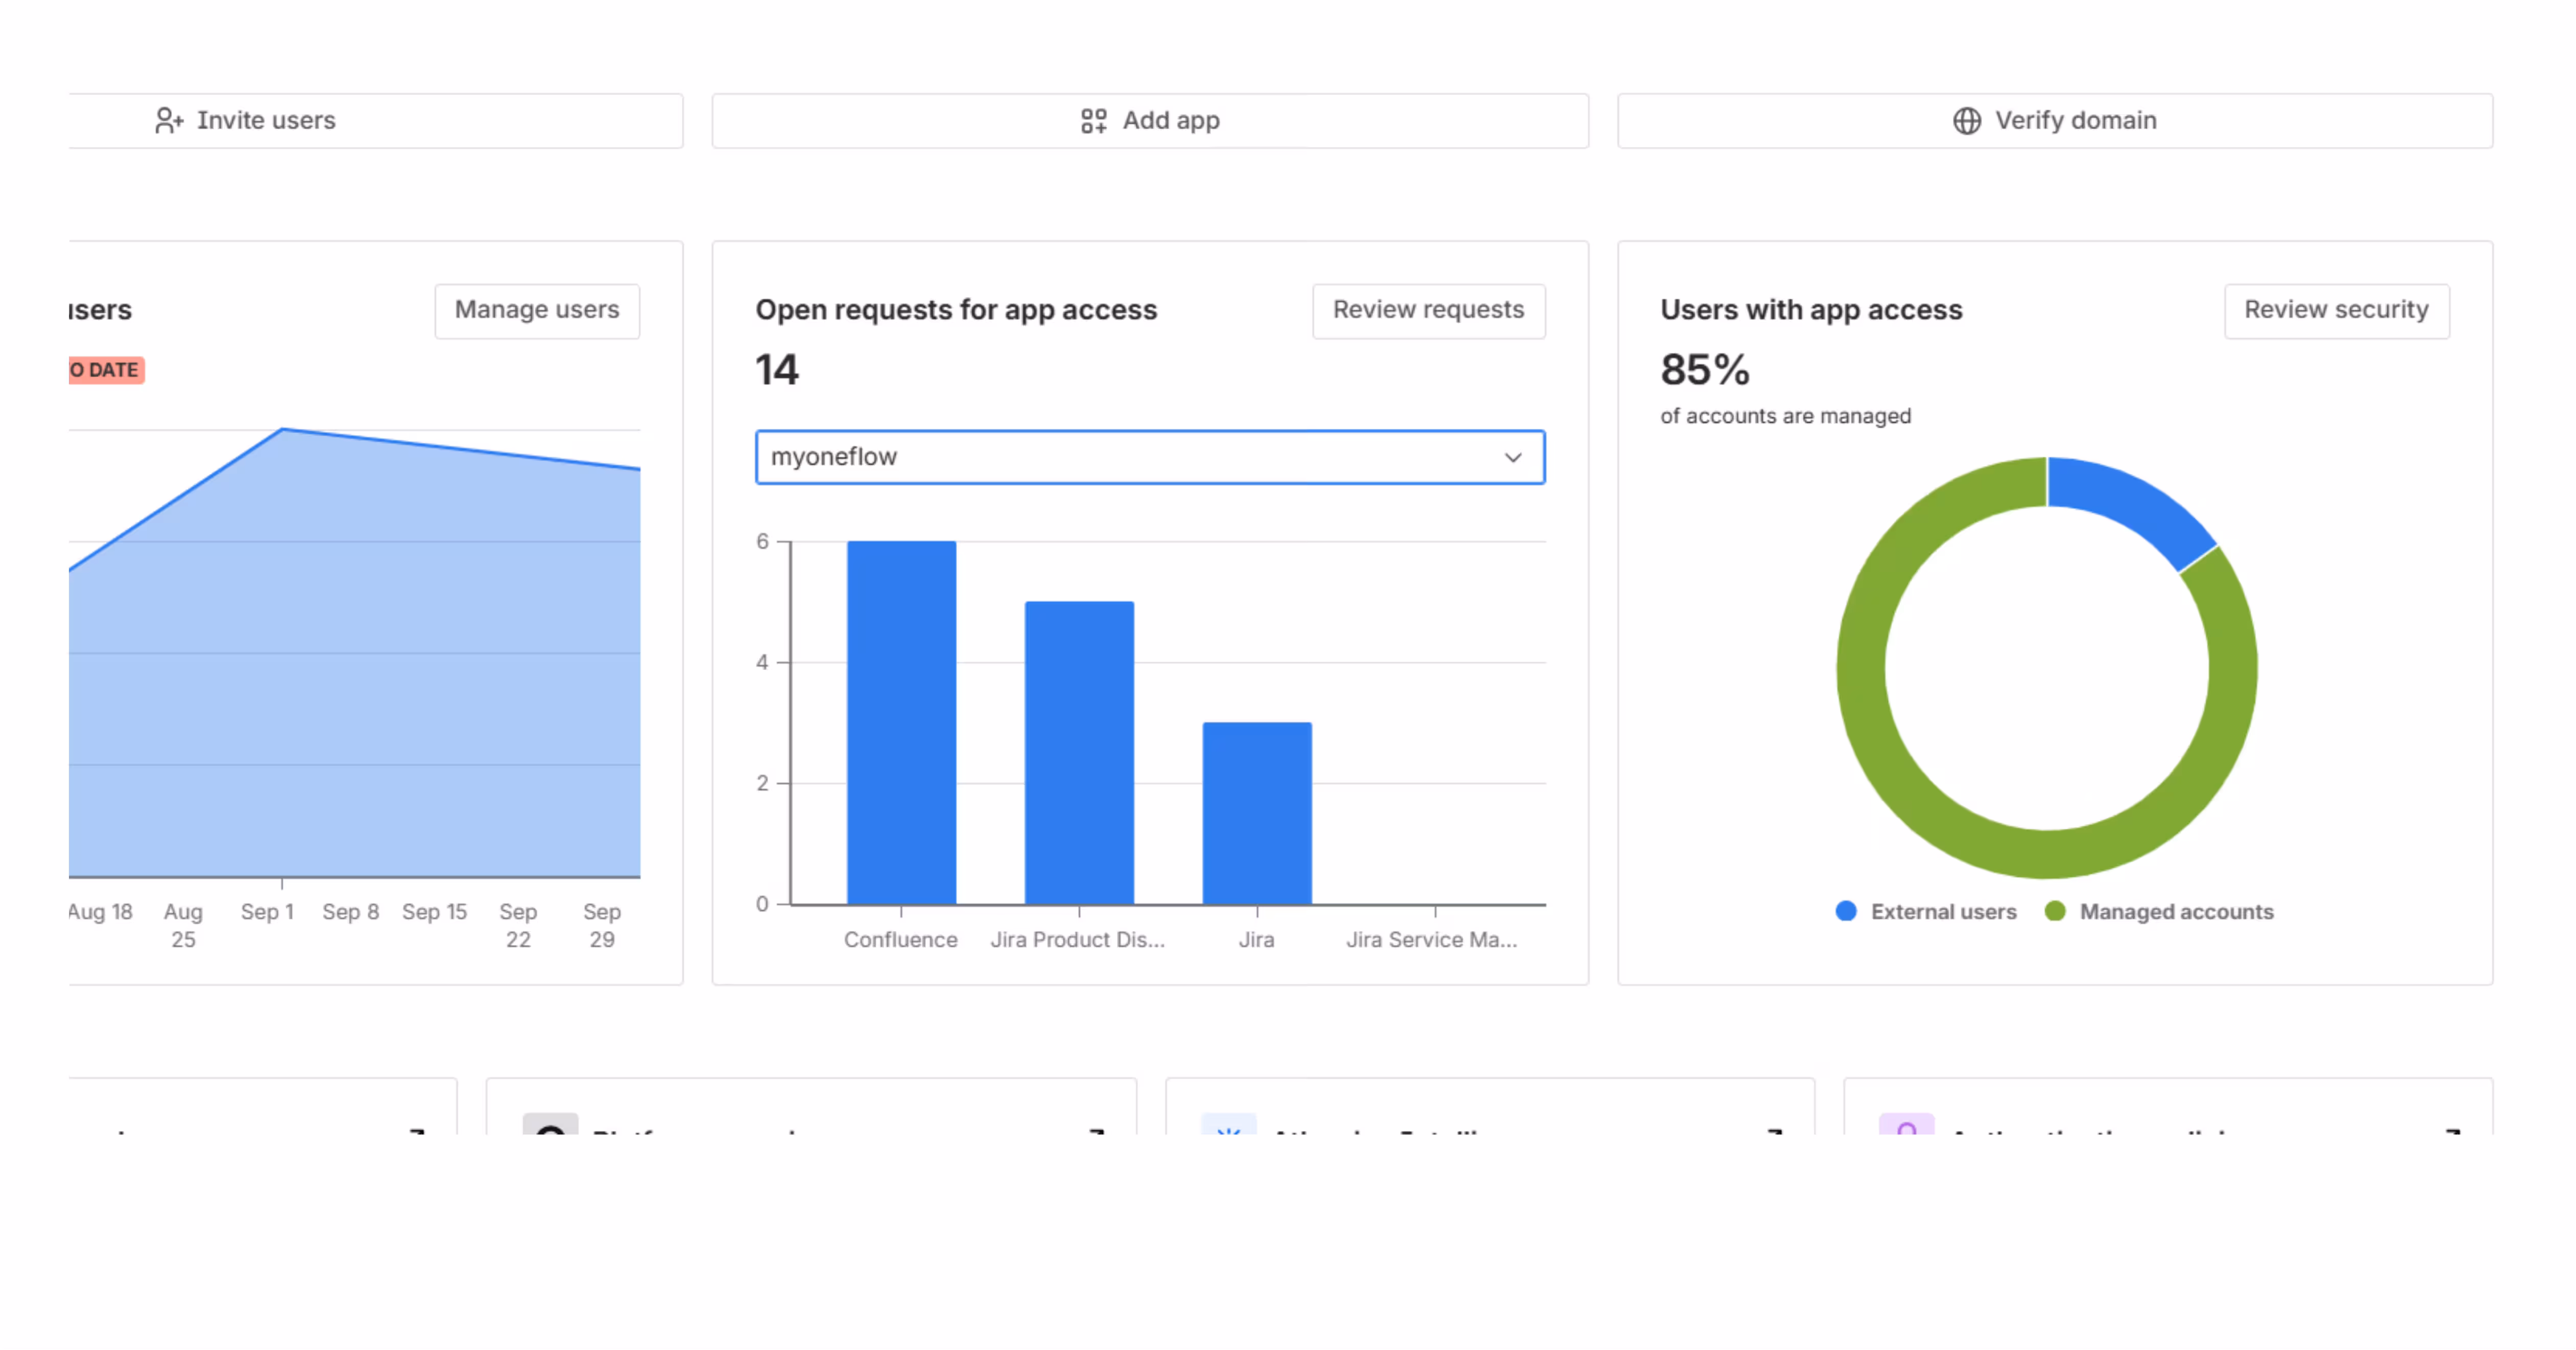This screenshot has height=1350, width=2576.
Task: Click the Add app grid-plus icon
Action: (x=1093, y=121)
